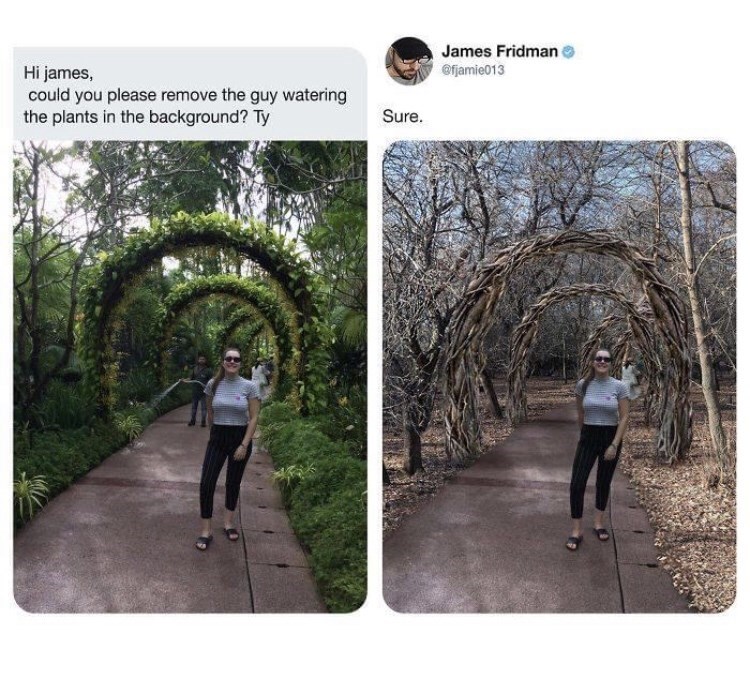Click the woman's sandals in right photo
This screenshot has height=692, width=750.
tap(588, 539)
